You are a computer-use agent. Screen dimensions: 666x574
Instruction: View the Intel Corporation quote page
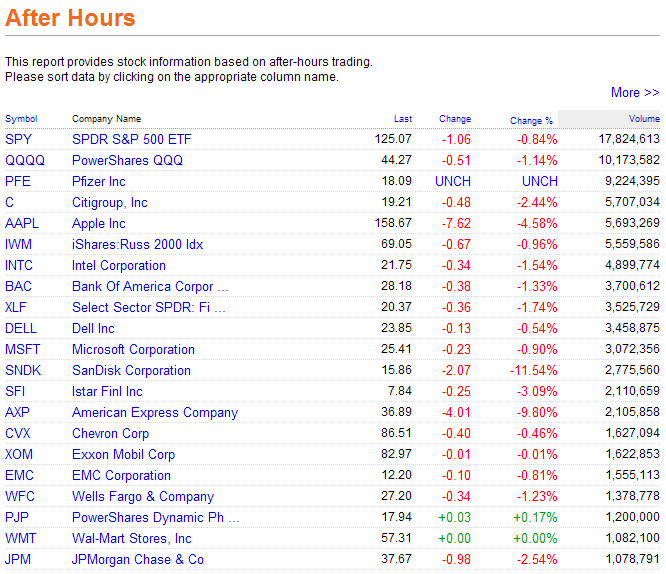[x=119, y=265]
